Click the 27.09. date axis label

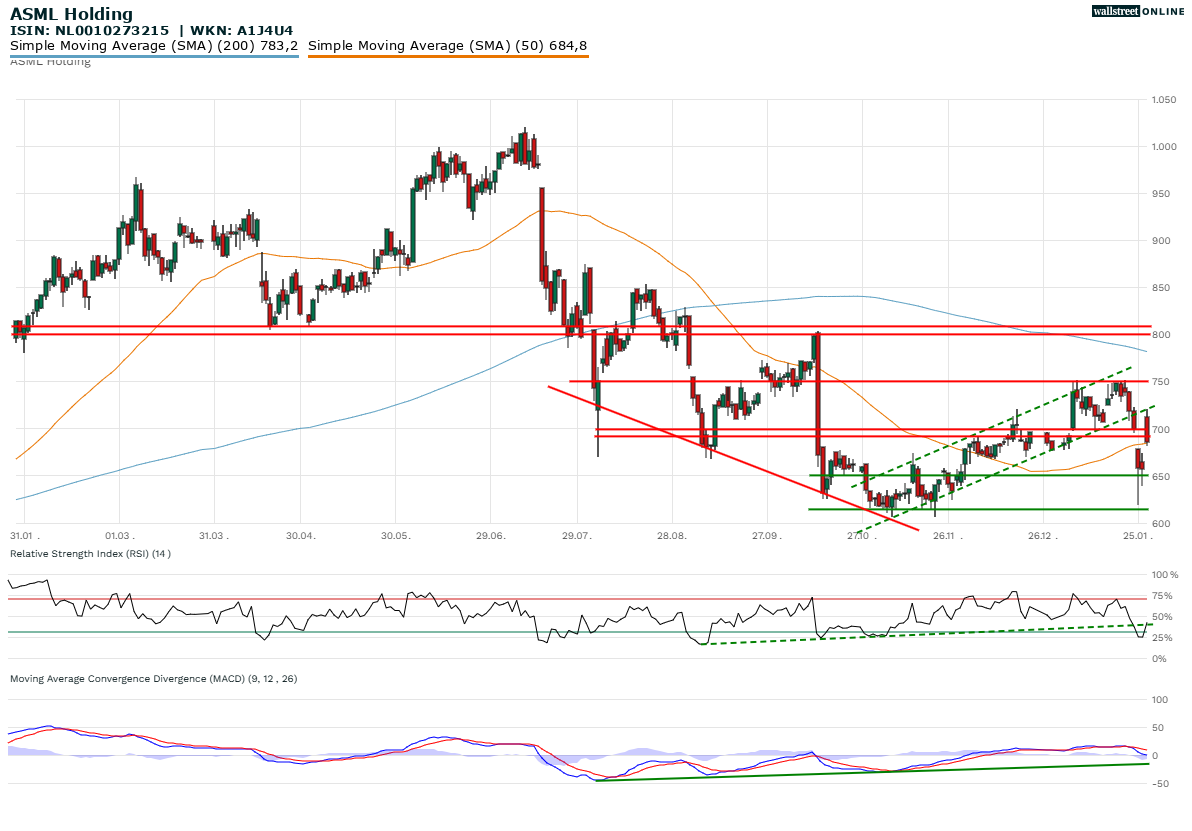coord(767,536)
